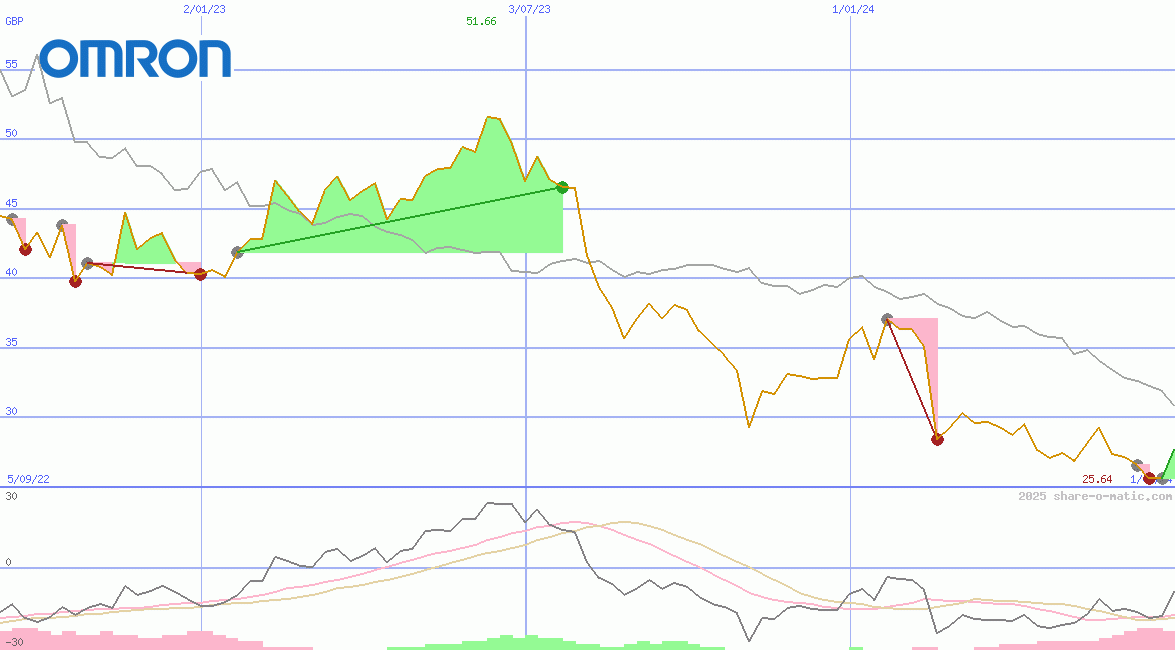
Task: Click the green marker ending the long green trend line
Action: [x=562, y=187]
